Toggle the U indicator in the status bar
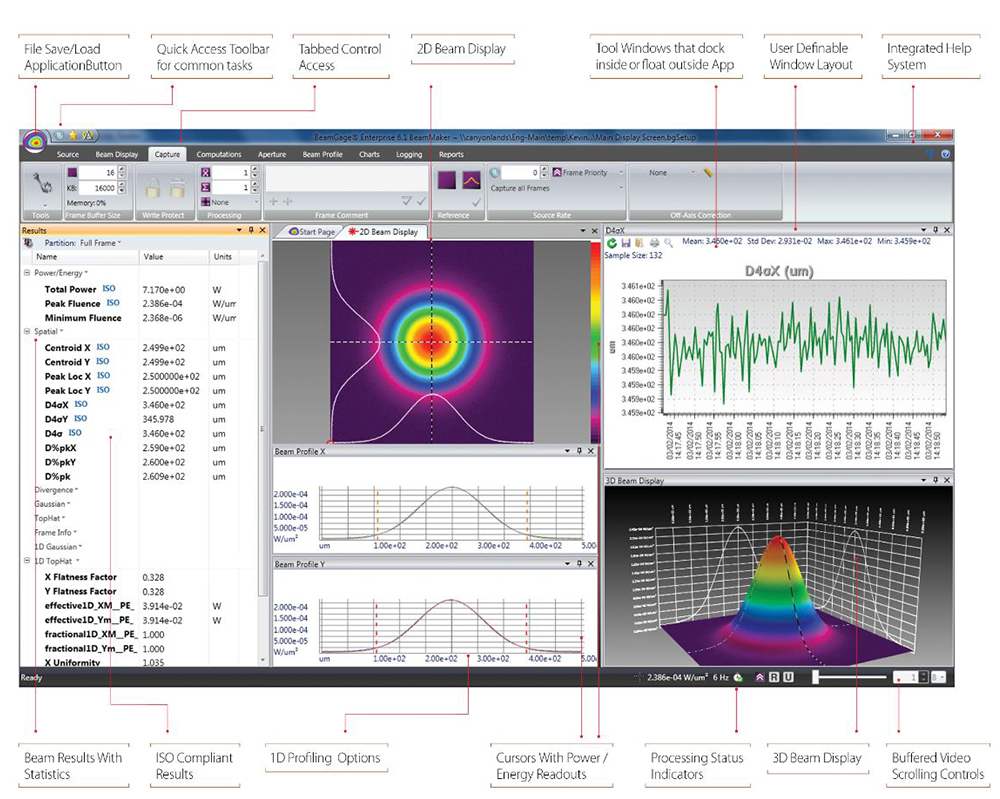The image size is (1000, 799). [788, 677]
